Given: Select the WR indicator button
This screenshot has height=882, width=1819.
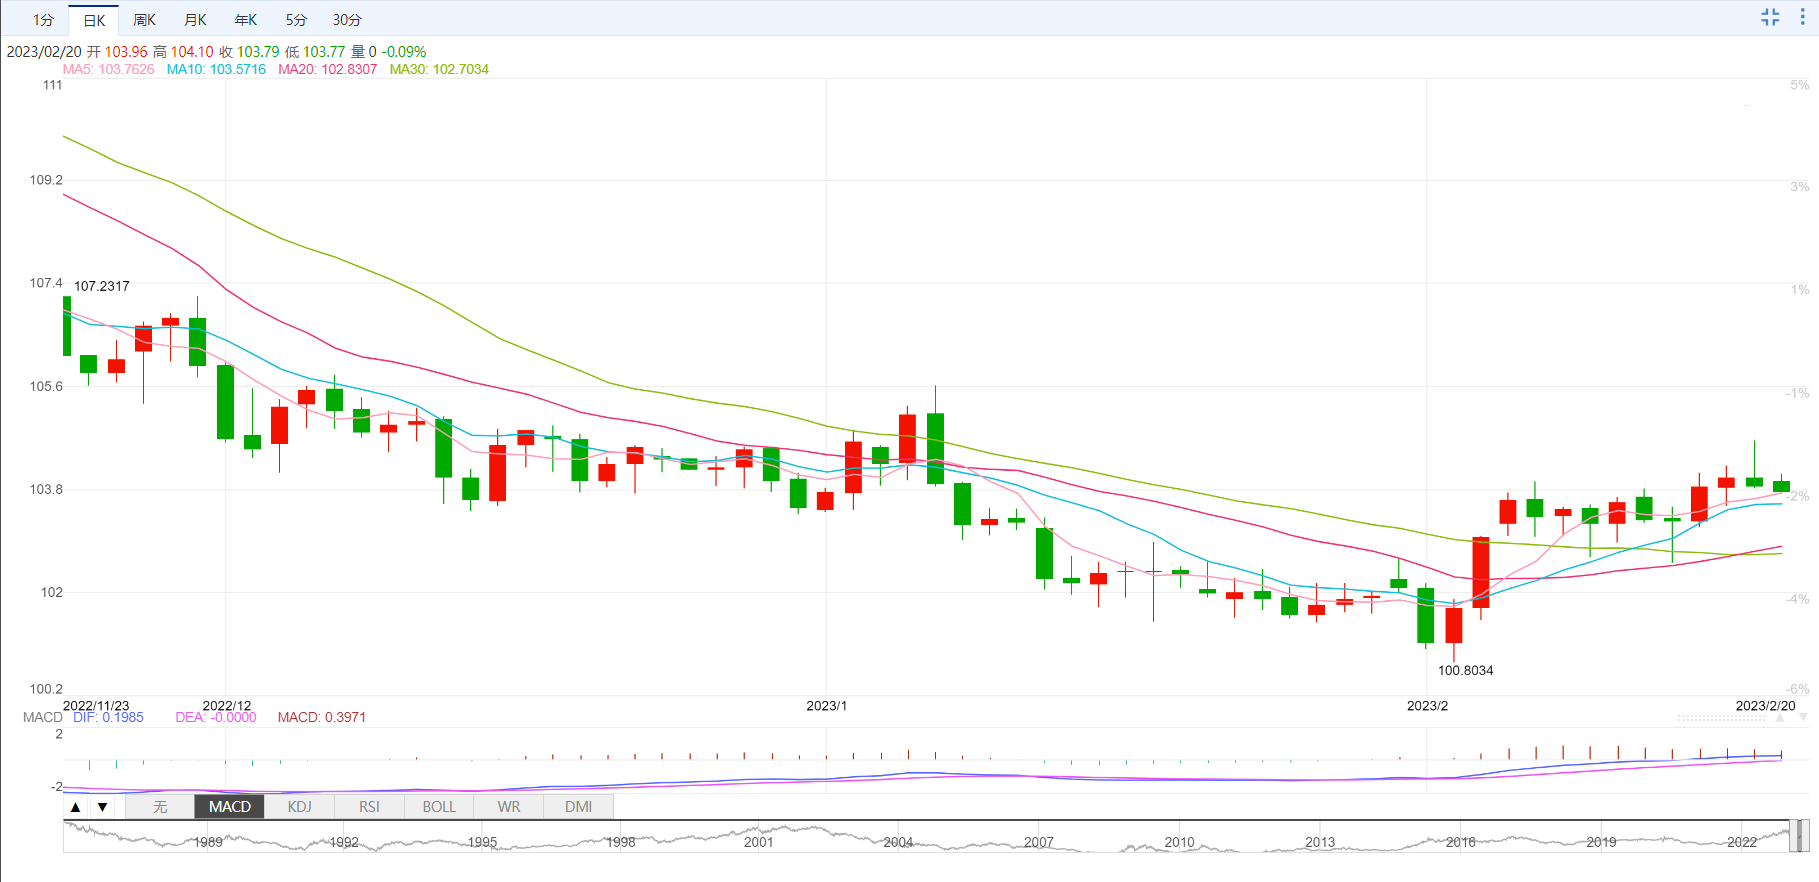Looking at the screenshot, I should click(x=509, y=807).
